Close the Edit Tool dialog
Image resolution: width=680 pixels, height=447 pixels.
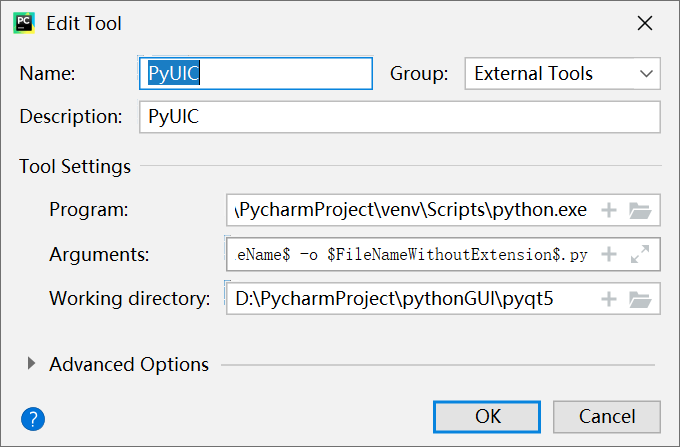[x=645, y=23]
